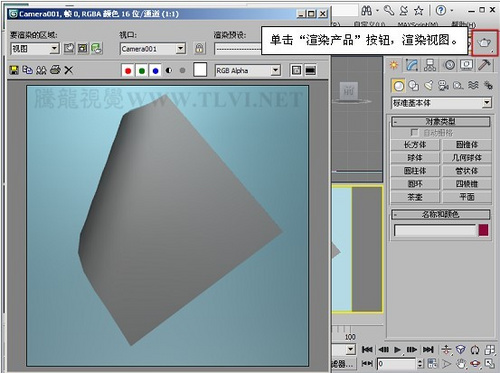This screenshot has width=500, height=373.
Task: Collapse the 名称和颜色 rollout
Action: (441, 214)
